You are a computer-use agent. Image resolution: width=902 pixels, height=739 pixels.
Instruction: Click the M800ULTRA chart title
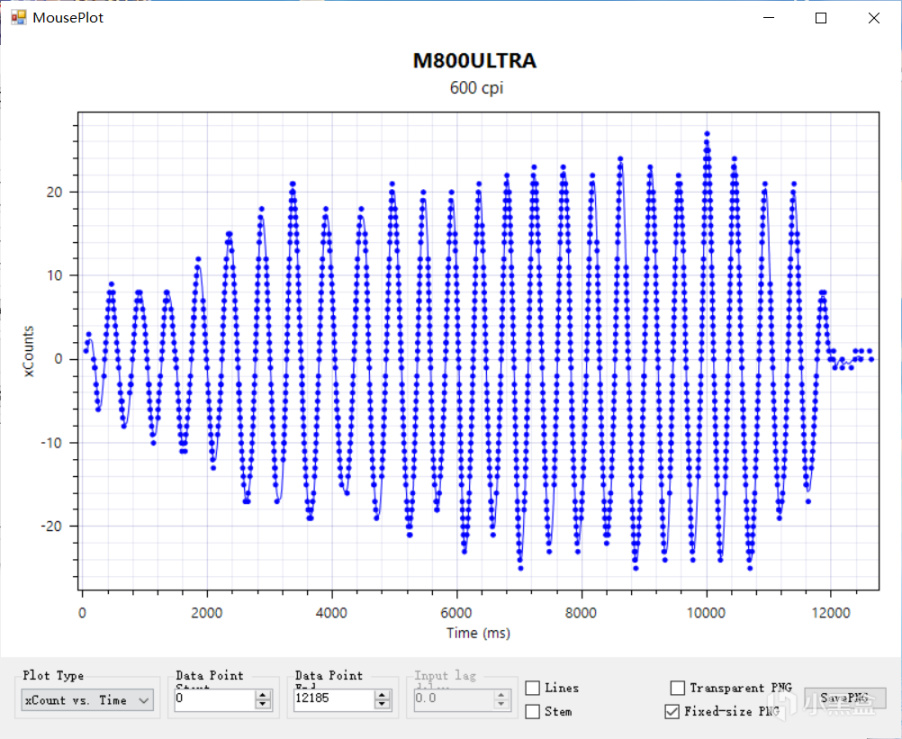tap(475, 60)
